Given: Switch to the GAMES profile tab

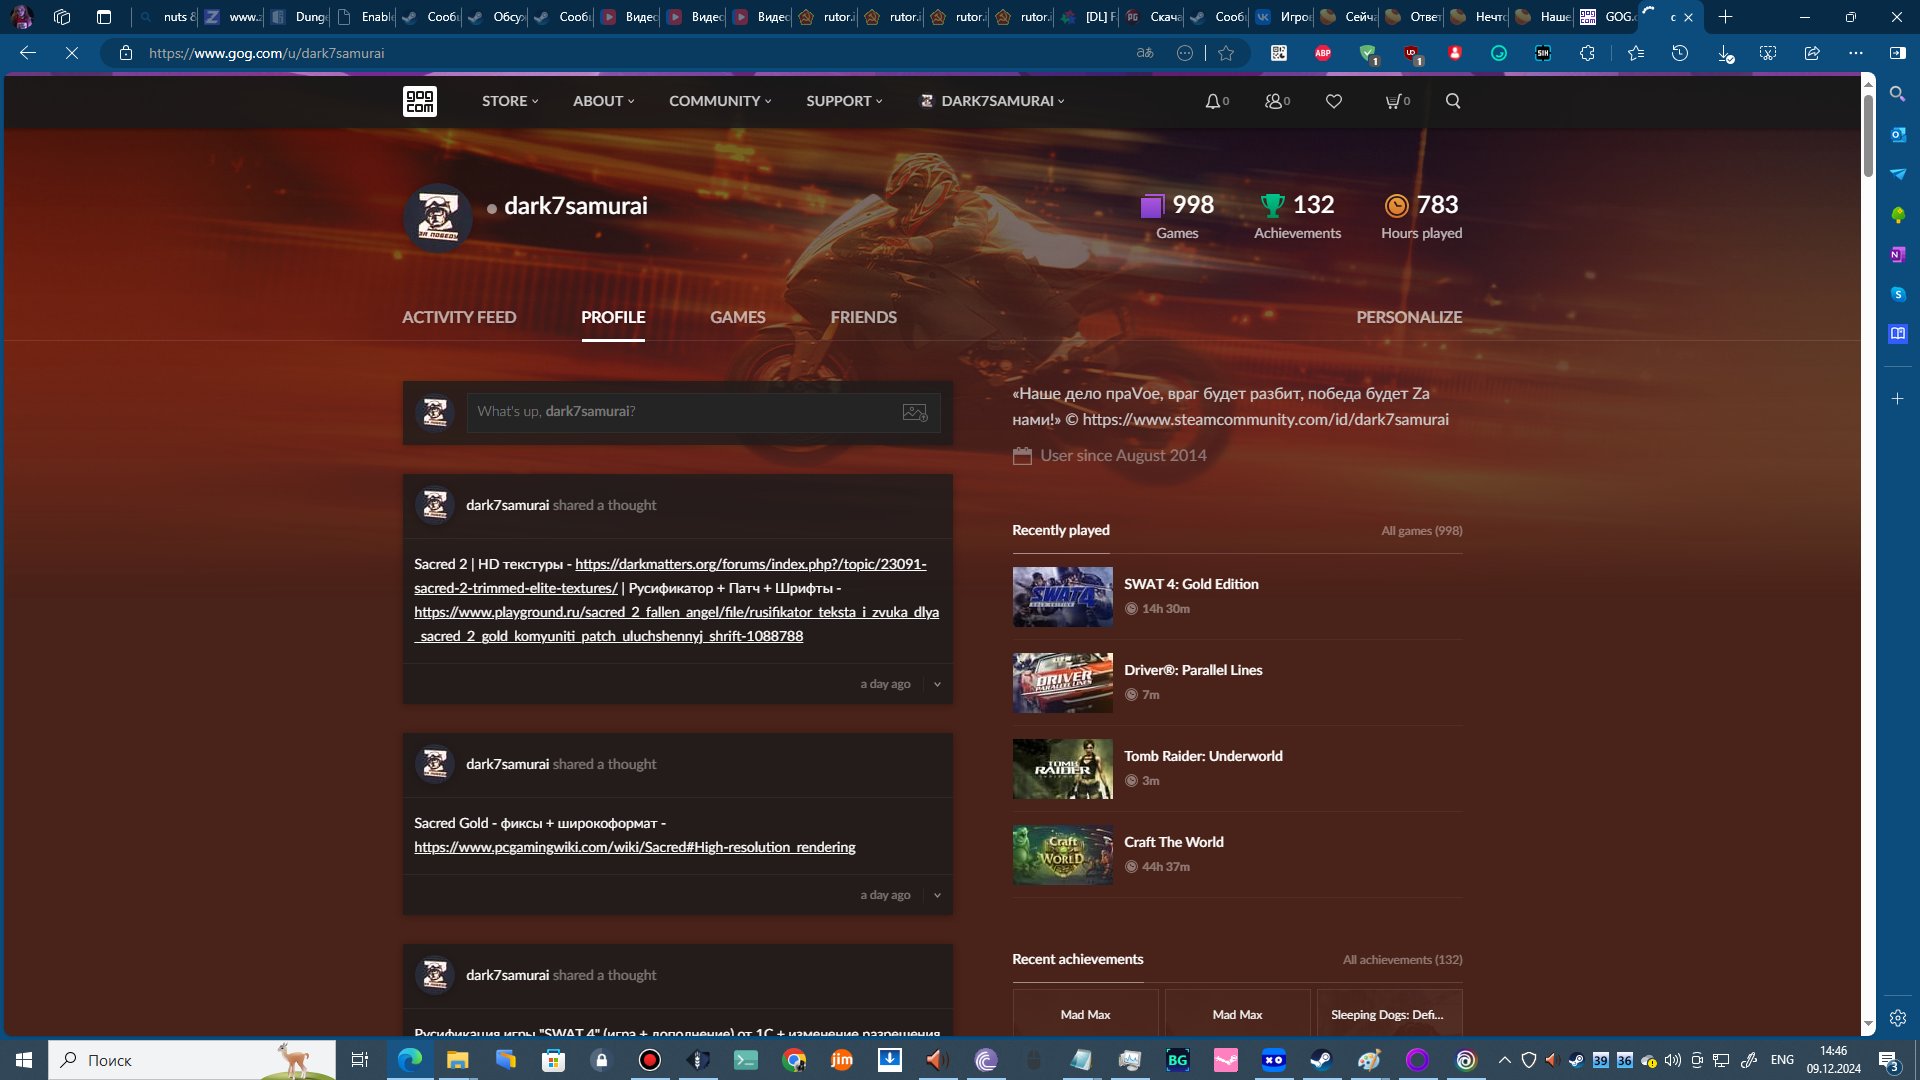Looking at the screenshot, I should pos(737,316).
